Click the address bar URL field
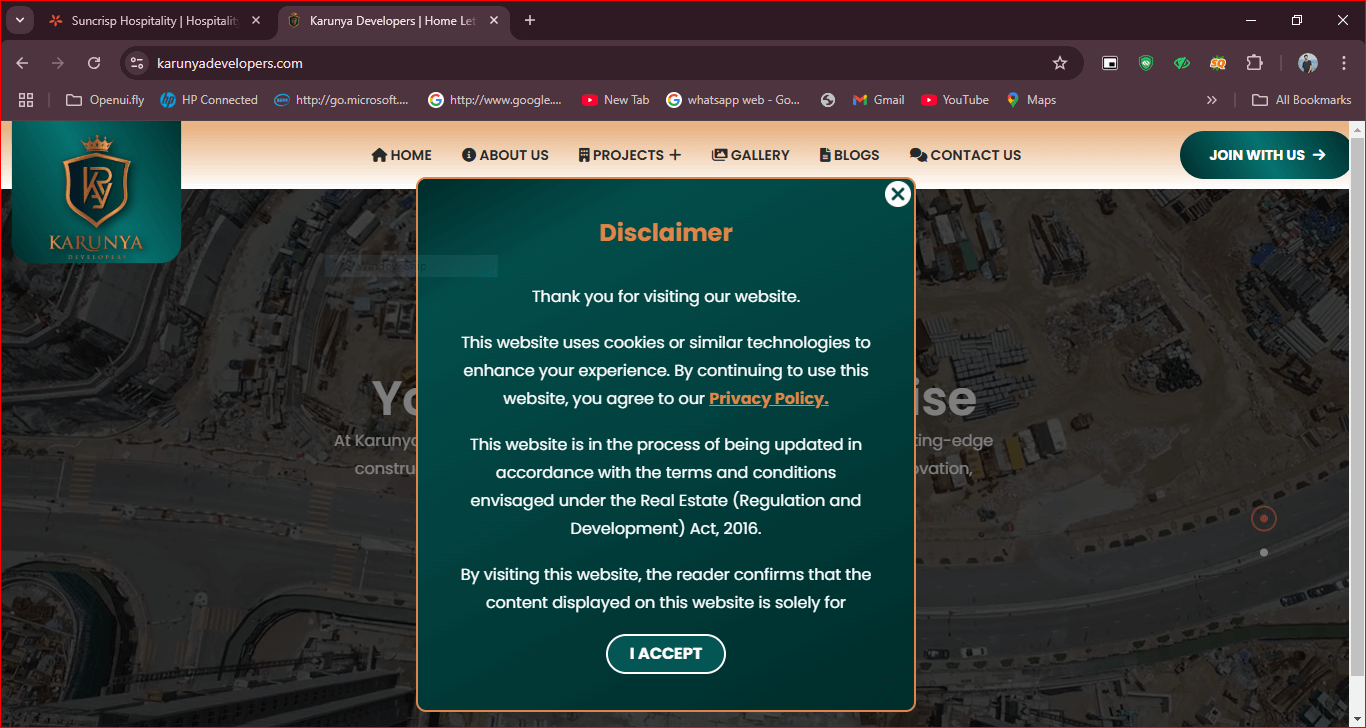 [x=600, y=63]
